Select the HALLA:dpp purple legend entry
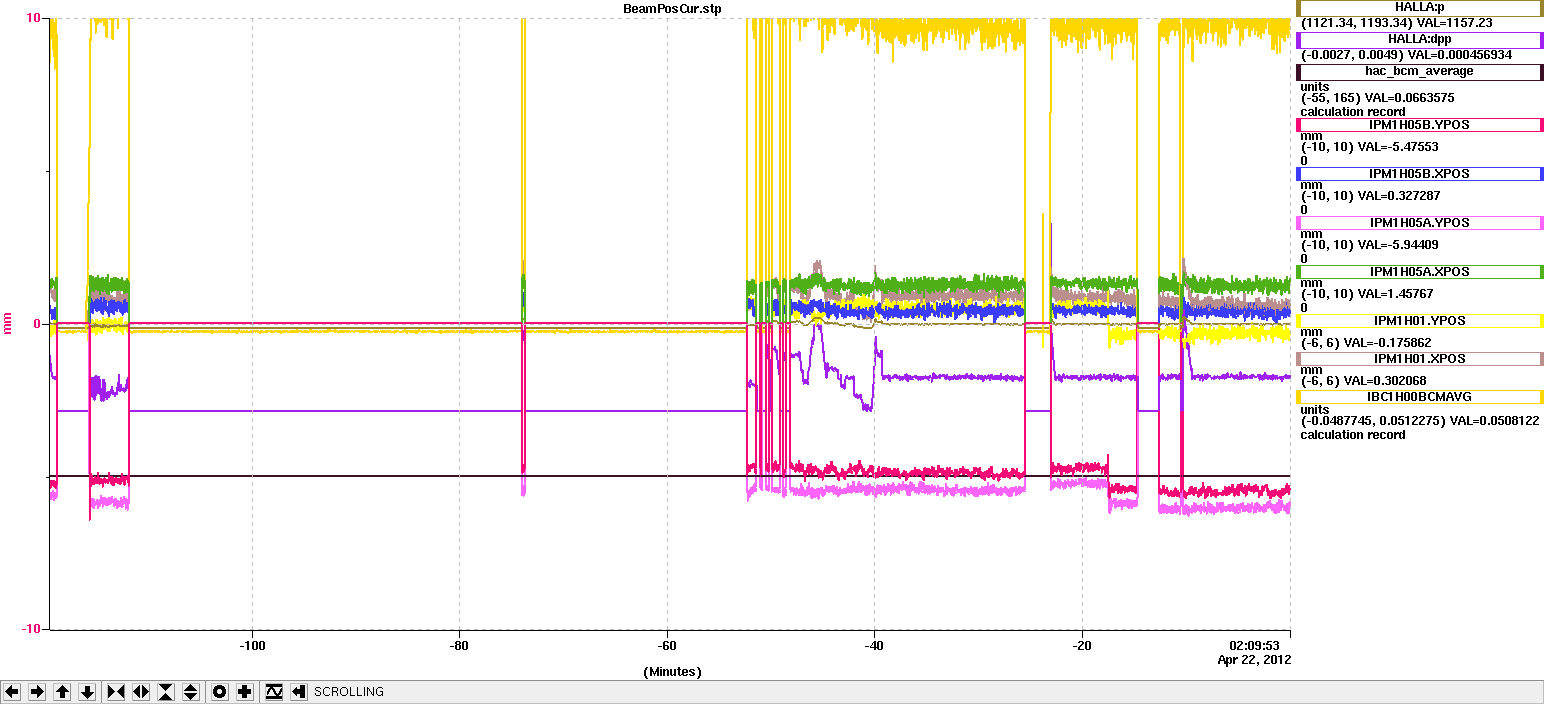Screen dimensions: 1544x704 point(1420,40)
